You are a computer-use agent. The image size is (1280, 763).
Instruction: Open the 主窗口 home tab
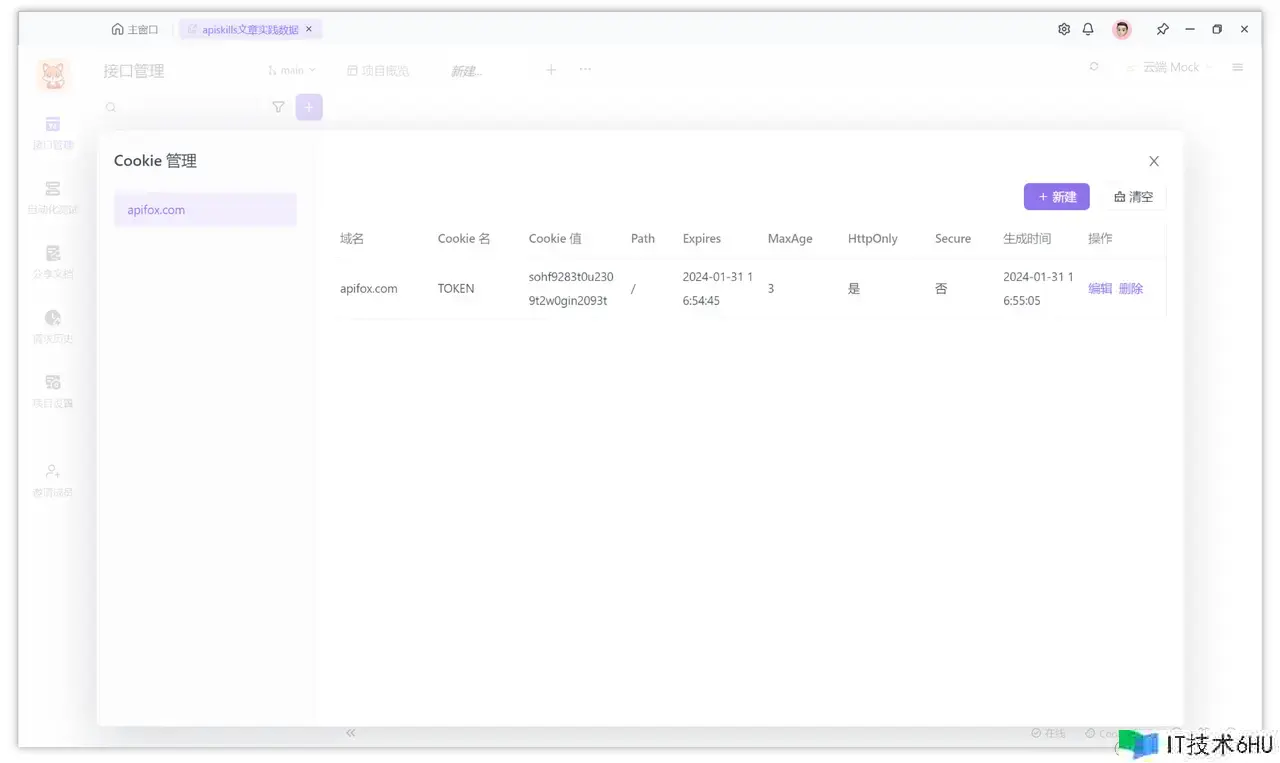point(135,29)
